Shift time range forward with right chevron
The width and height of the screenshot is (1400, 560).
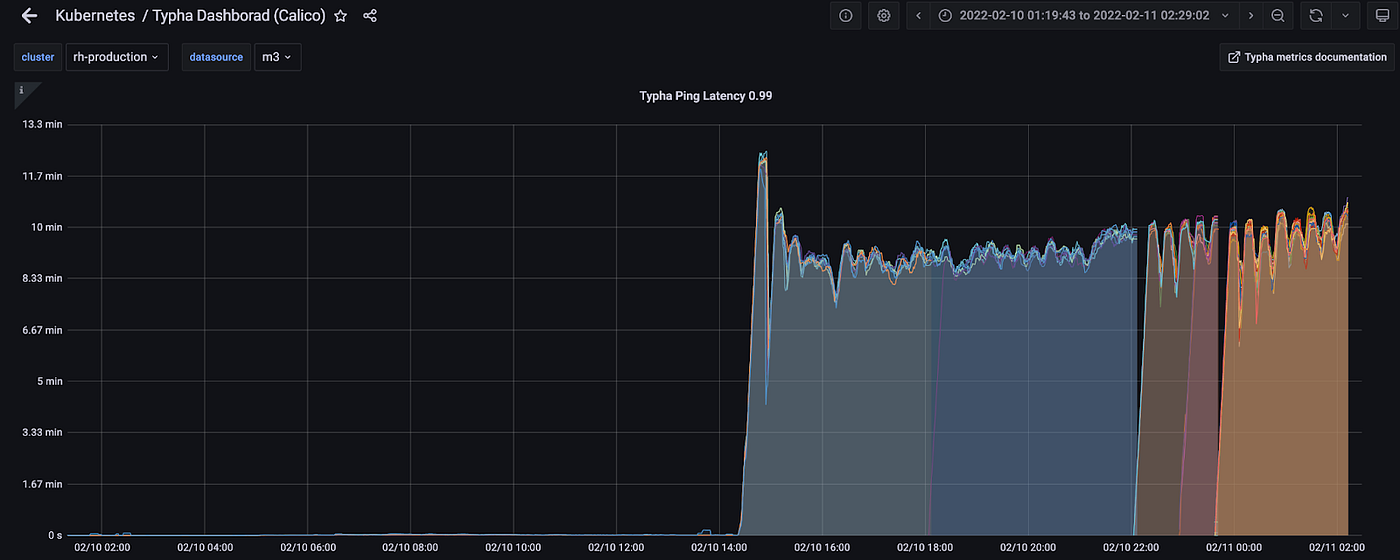(x=1251, y=16)
